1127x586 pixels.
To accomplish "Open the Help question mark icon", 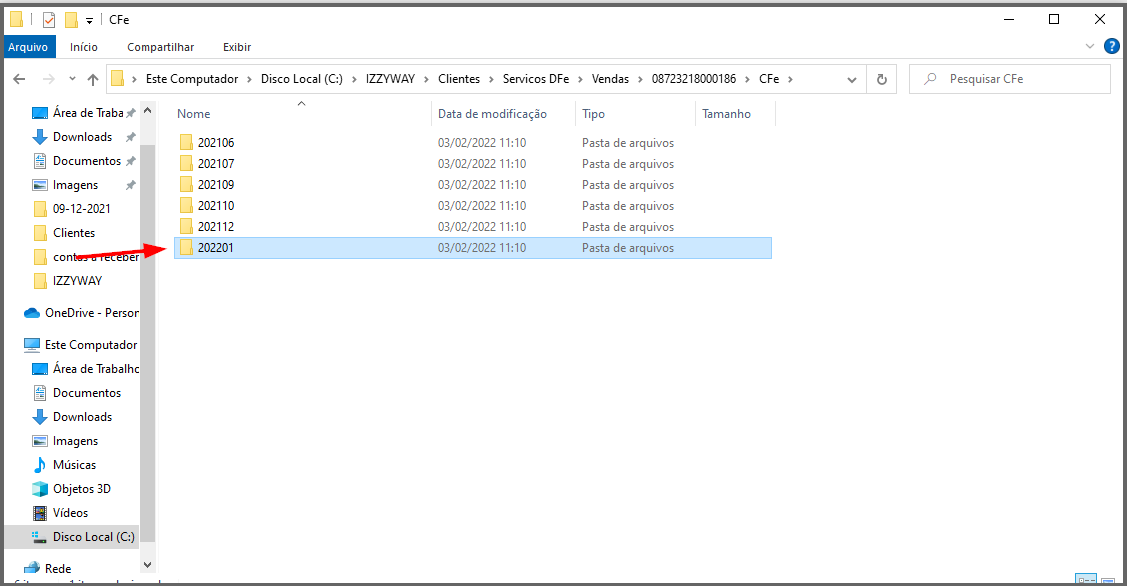I will [x=1111, y=46].
